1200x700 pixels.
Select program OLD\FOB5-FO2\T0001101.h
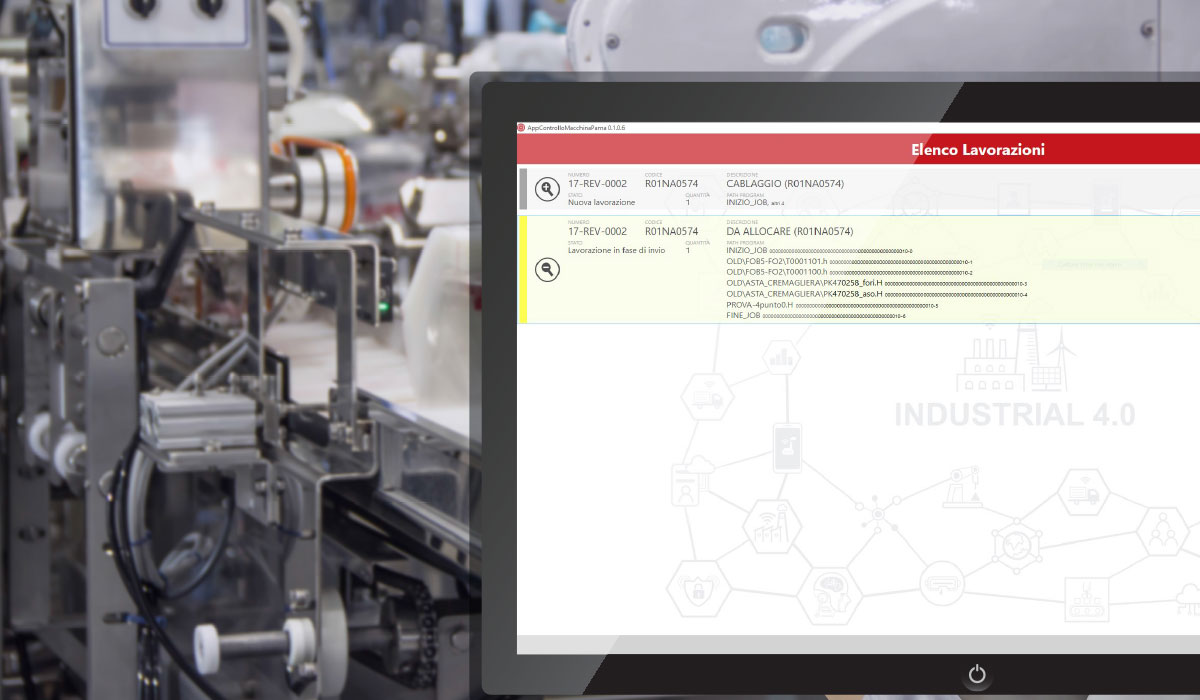coord(776,261)
